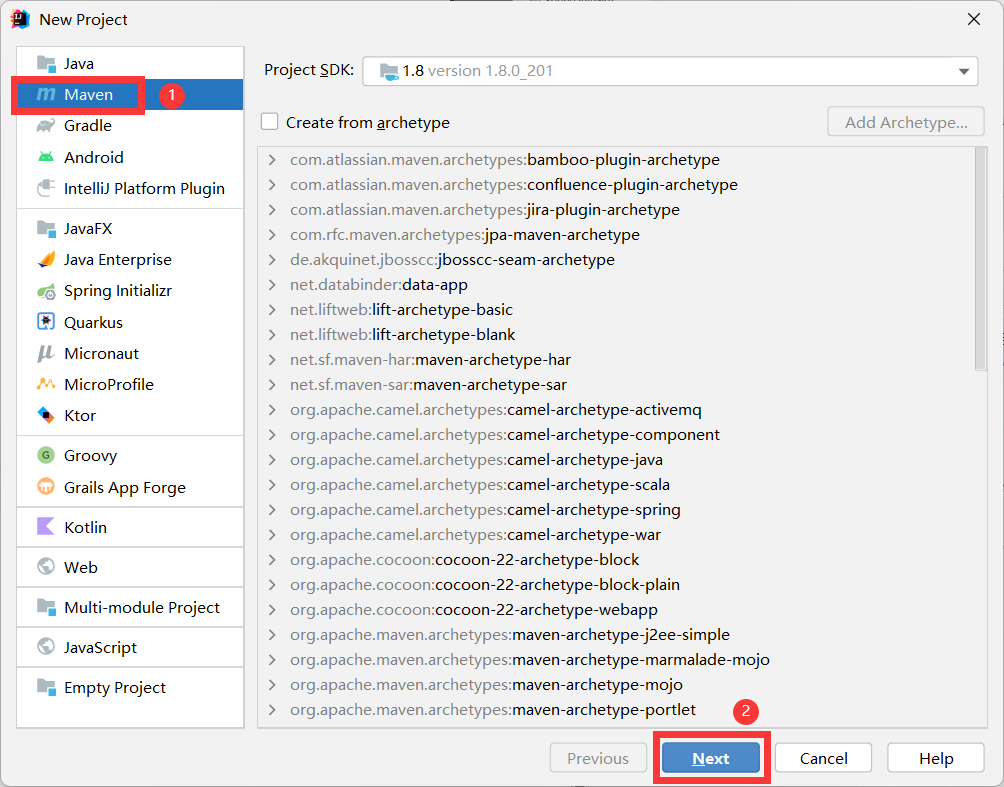The width and height of the screenshot is (1004, 787).
Task: Click the MicroProfile icon
Action: click(46, 384)
